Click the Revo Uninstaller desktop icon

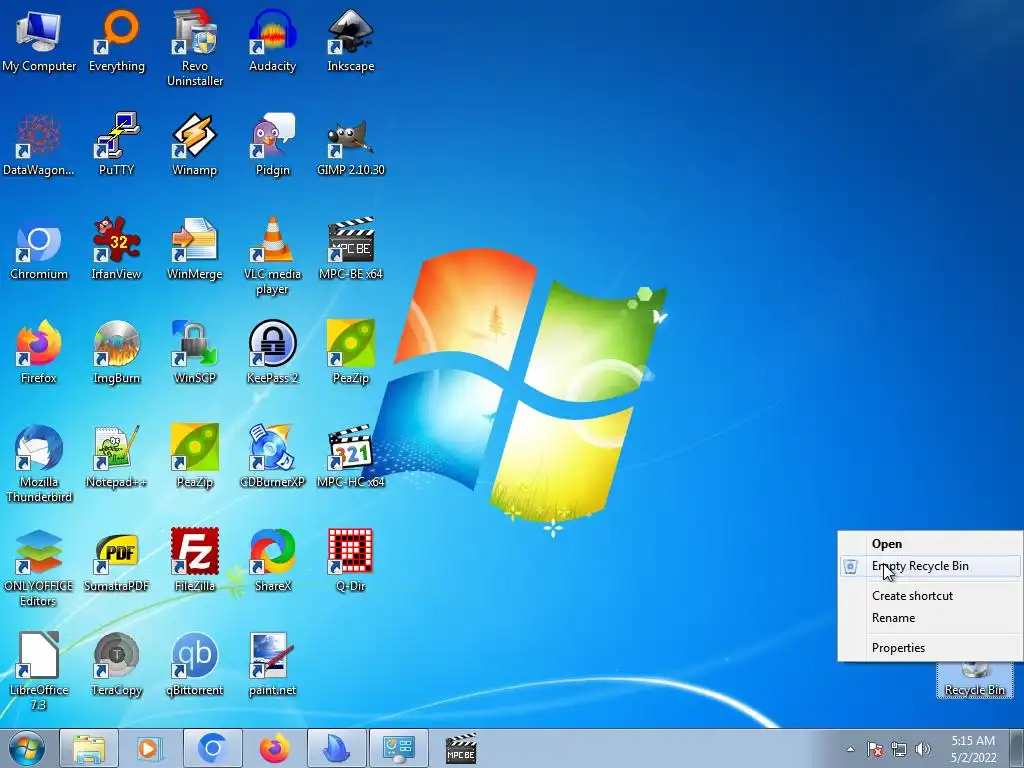(195, 48)
